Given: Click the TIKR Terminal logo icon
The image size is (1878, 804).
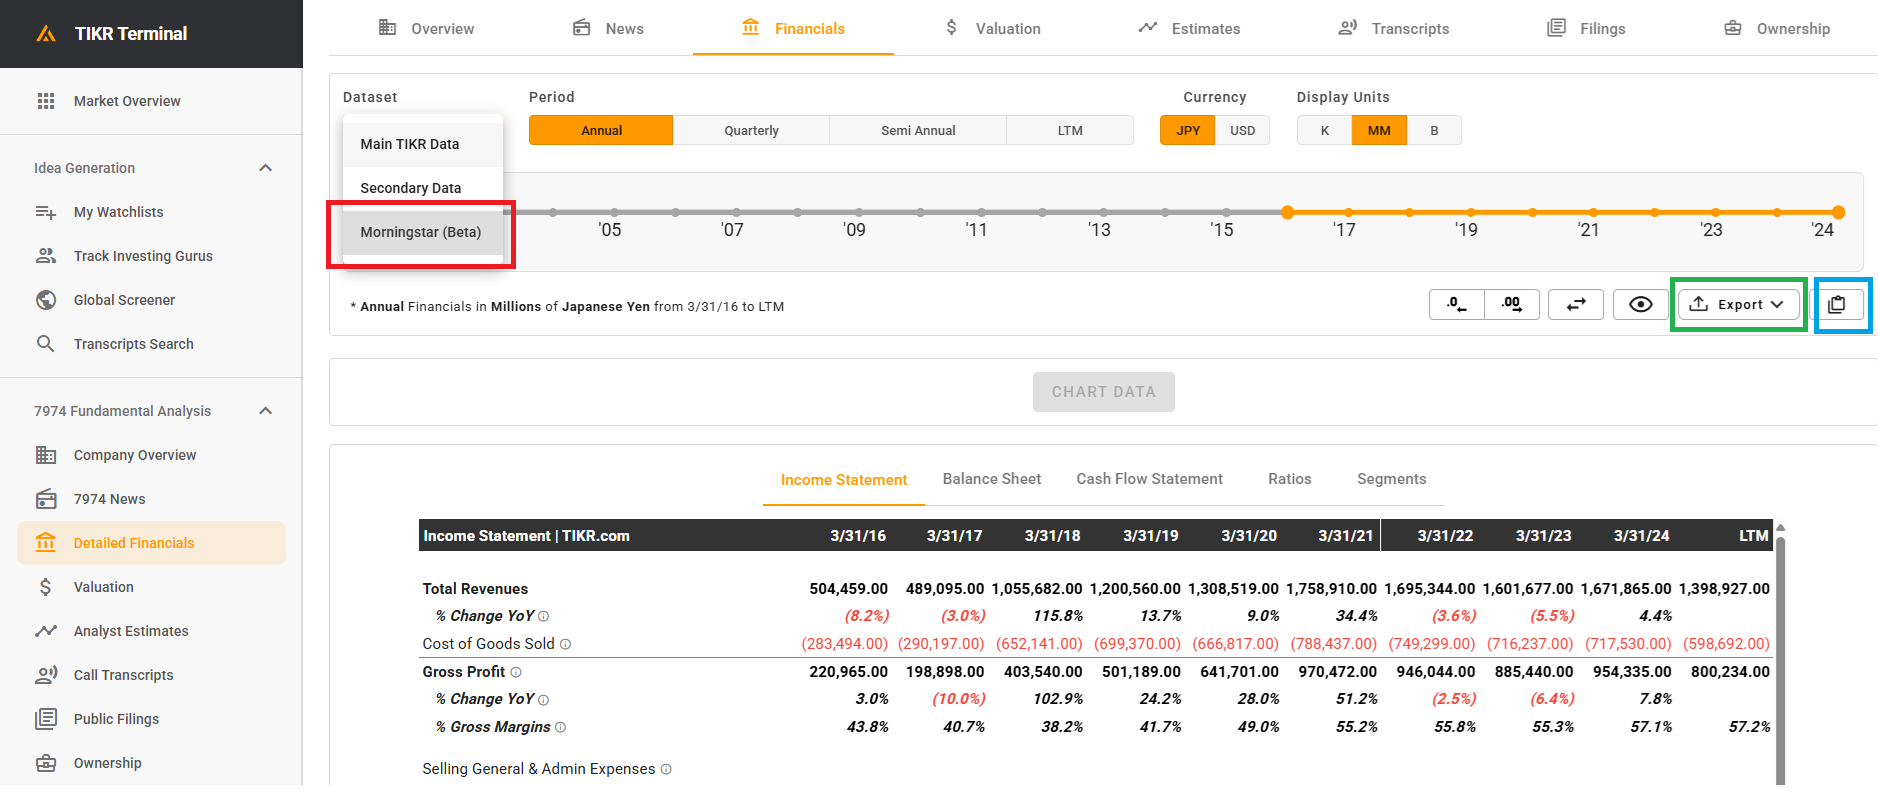Looking at the screenshot, I should (46, 34).
